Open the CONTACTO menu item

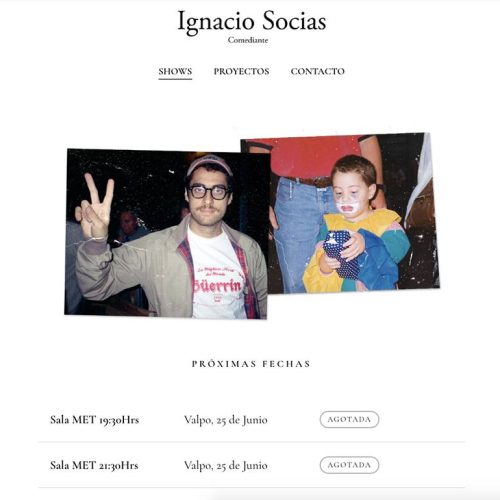318,71
